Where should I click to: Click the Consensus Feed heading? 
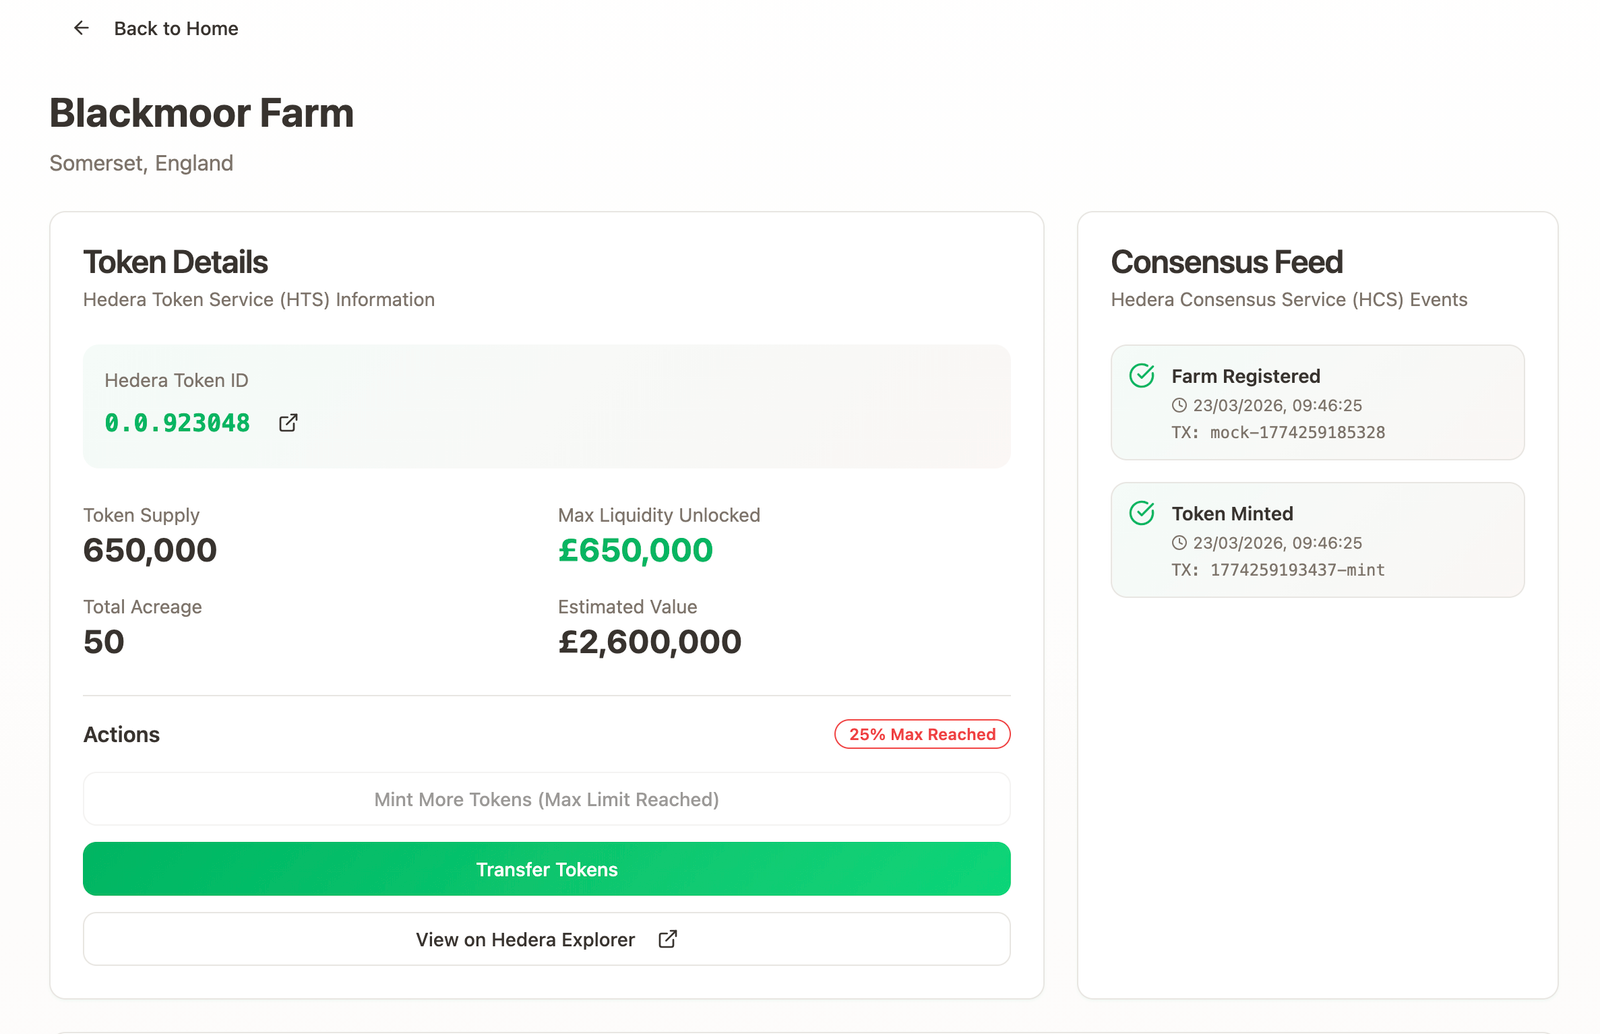(1226, 262)
